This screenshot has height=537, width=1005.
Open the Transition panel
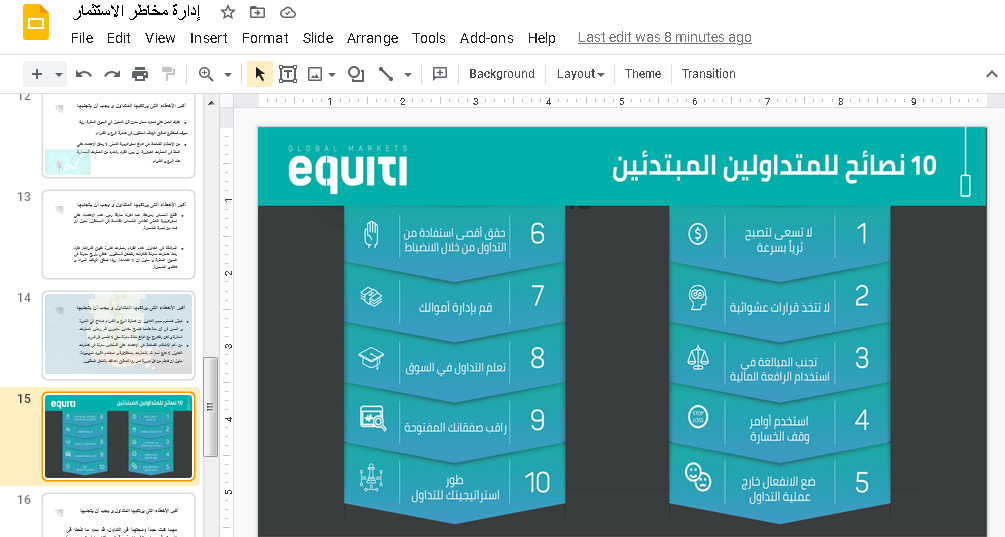pos(708,74)
